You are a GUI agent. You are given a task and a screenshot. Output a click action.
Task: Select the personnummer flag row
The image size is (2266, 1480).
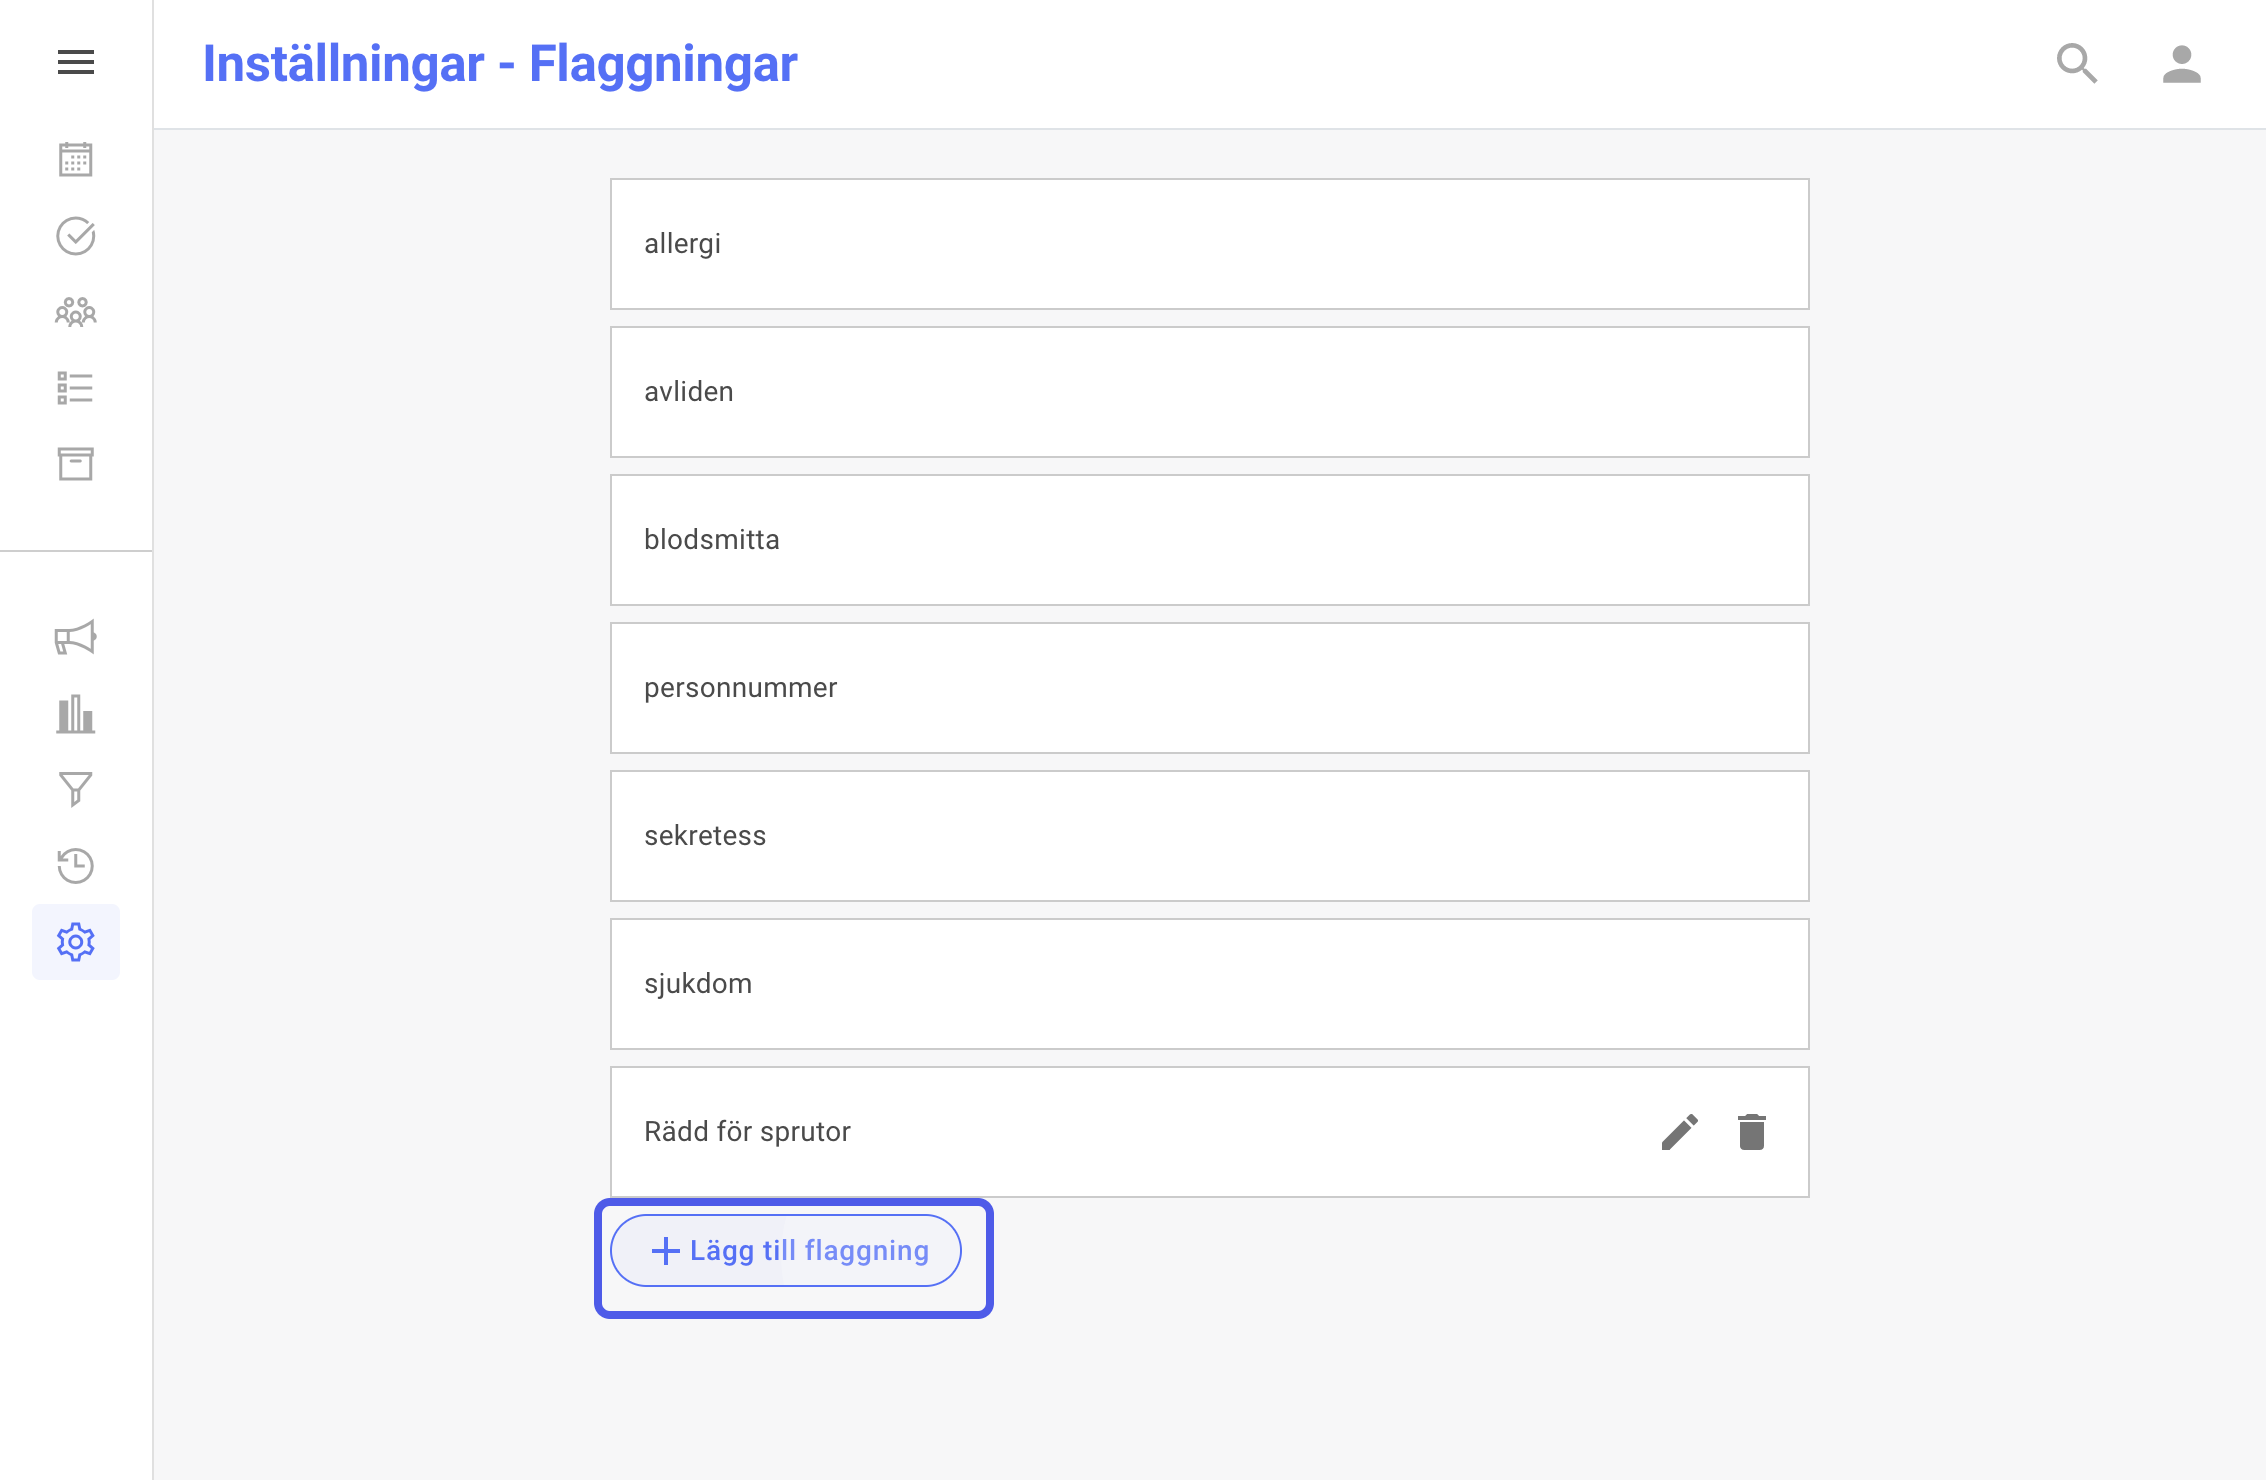[x=1210, y=688]
